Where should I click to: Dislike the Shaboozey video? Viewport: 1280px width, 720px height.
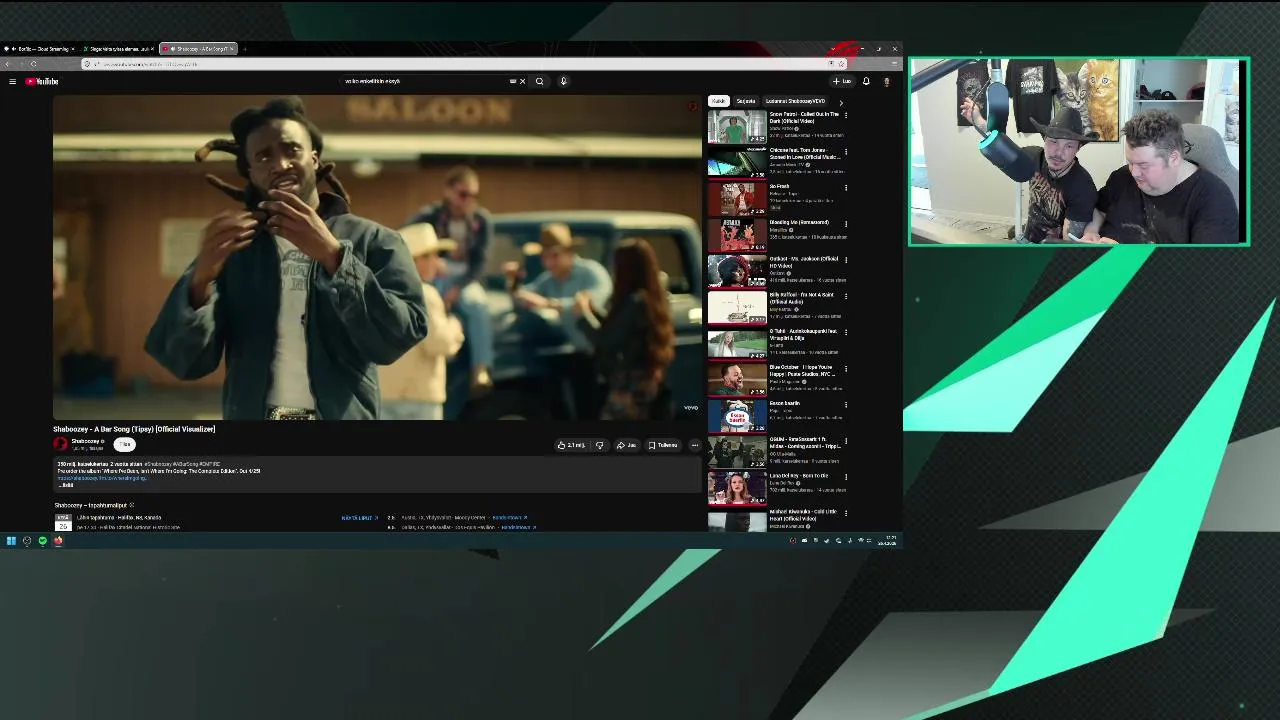599,445
